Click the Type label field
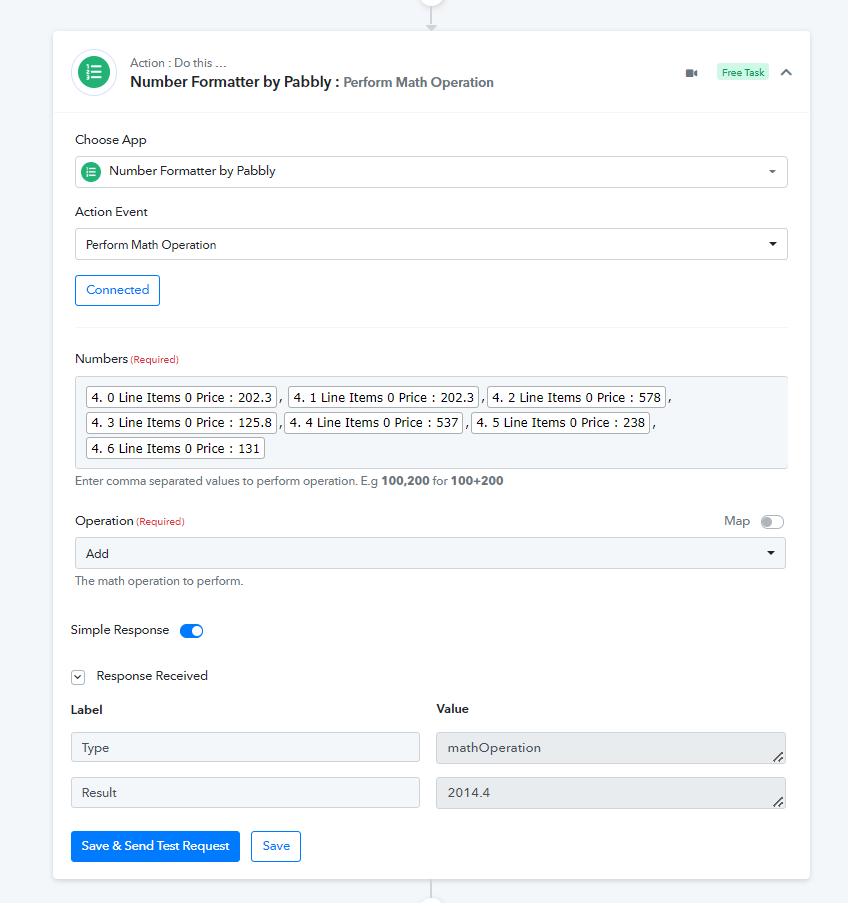Screen dimensions: 848x903 pyautogui.click(x=245, y=748)
